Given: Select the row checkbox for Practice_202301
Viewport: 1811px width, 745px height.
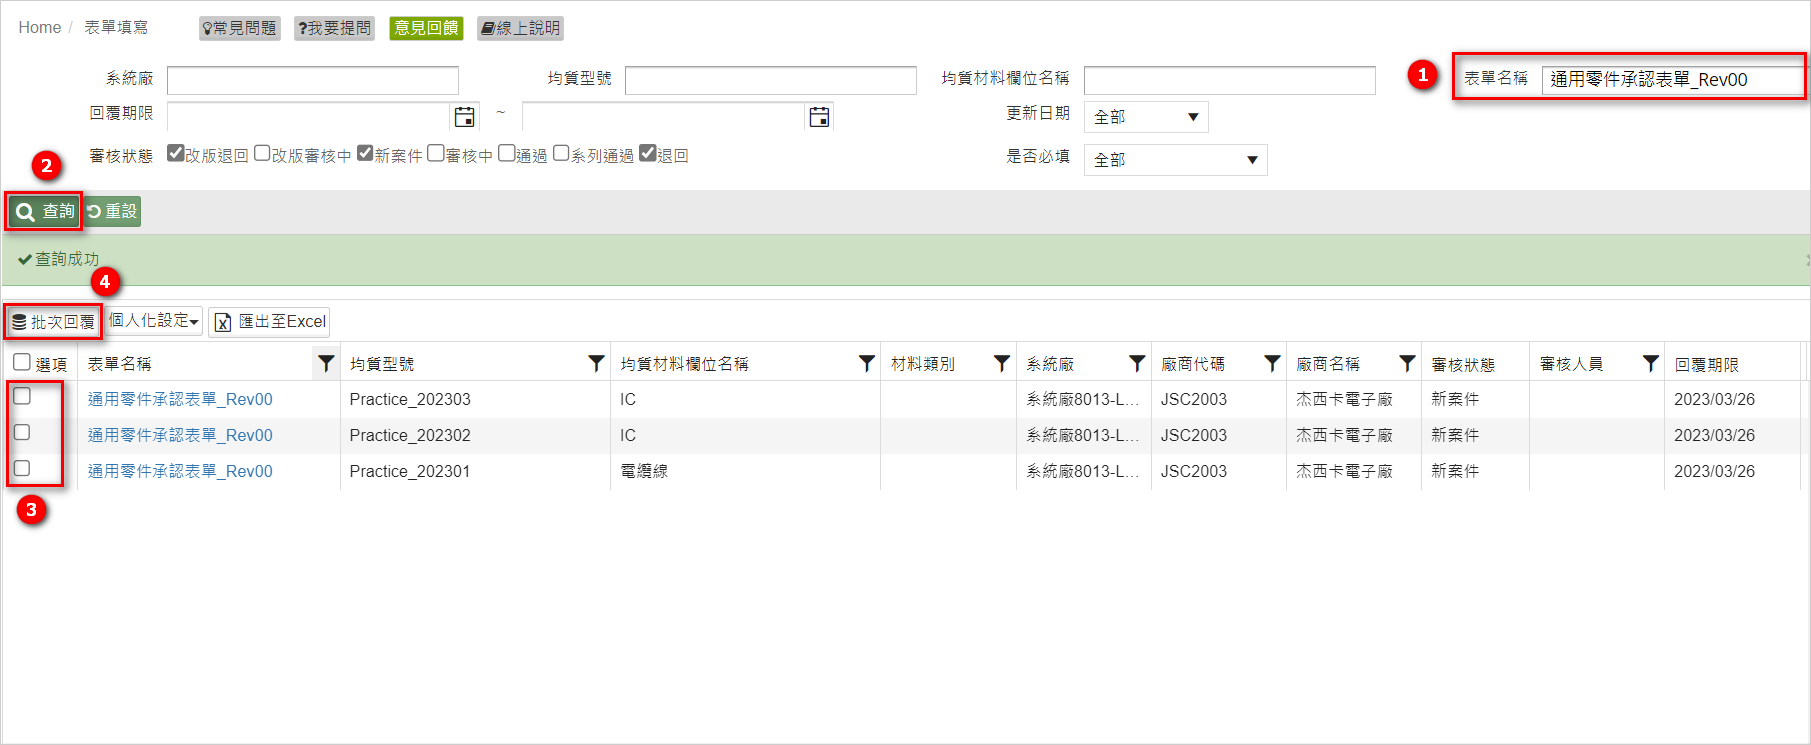Looking at the screenshot, I should tap(22, 468).
